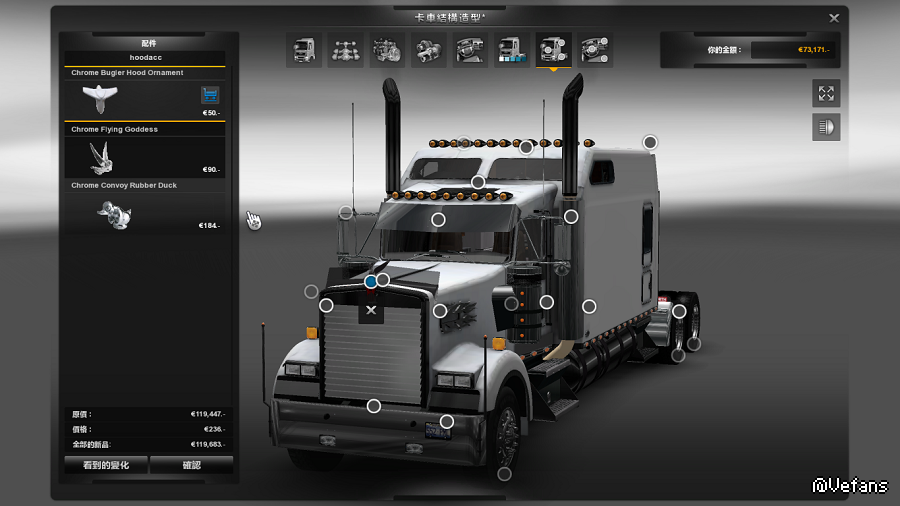Select the front bumper center slot marker
Screen dimensions: 900x506
tap(374, 406)
